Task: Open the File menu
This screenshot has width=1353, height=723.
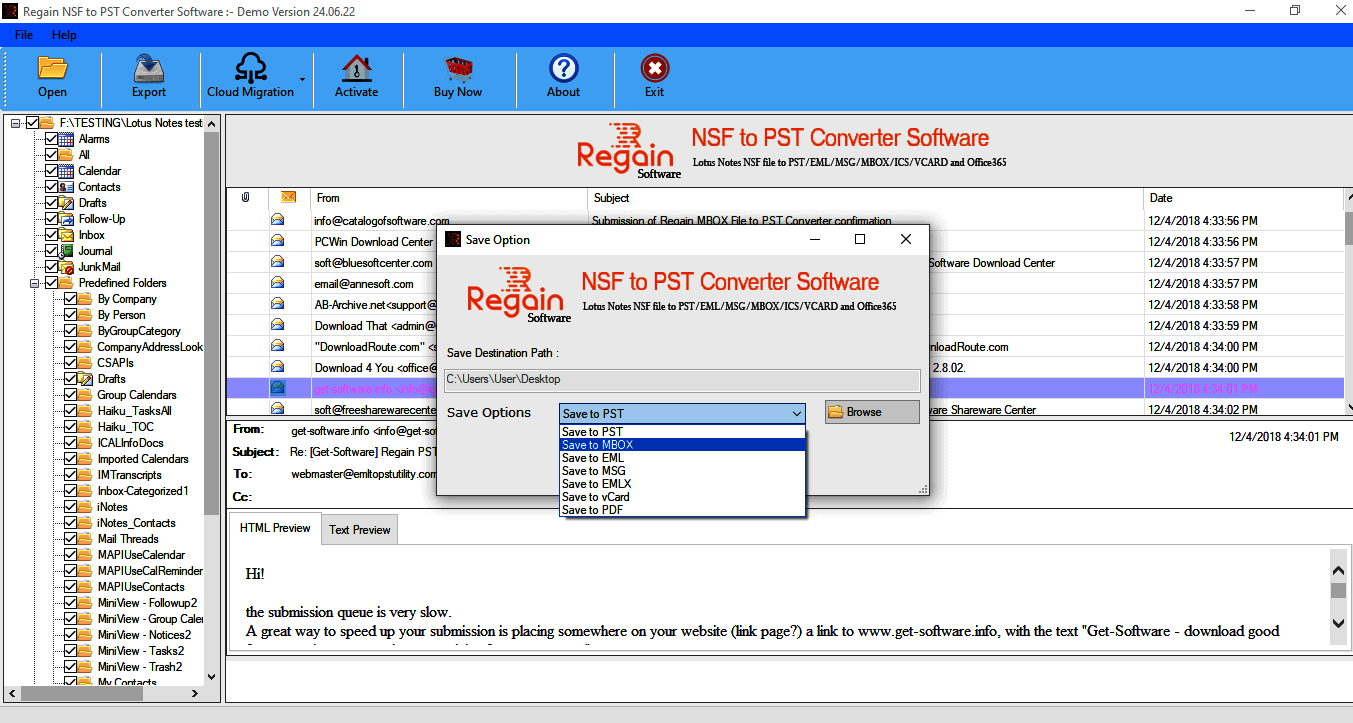Action: 24,35
